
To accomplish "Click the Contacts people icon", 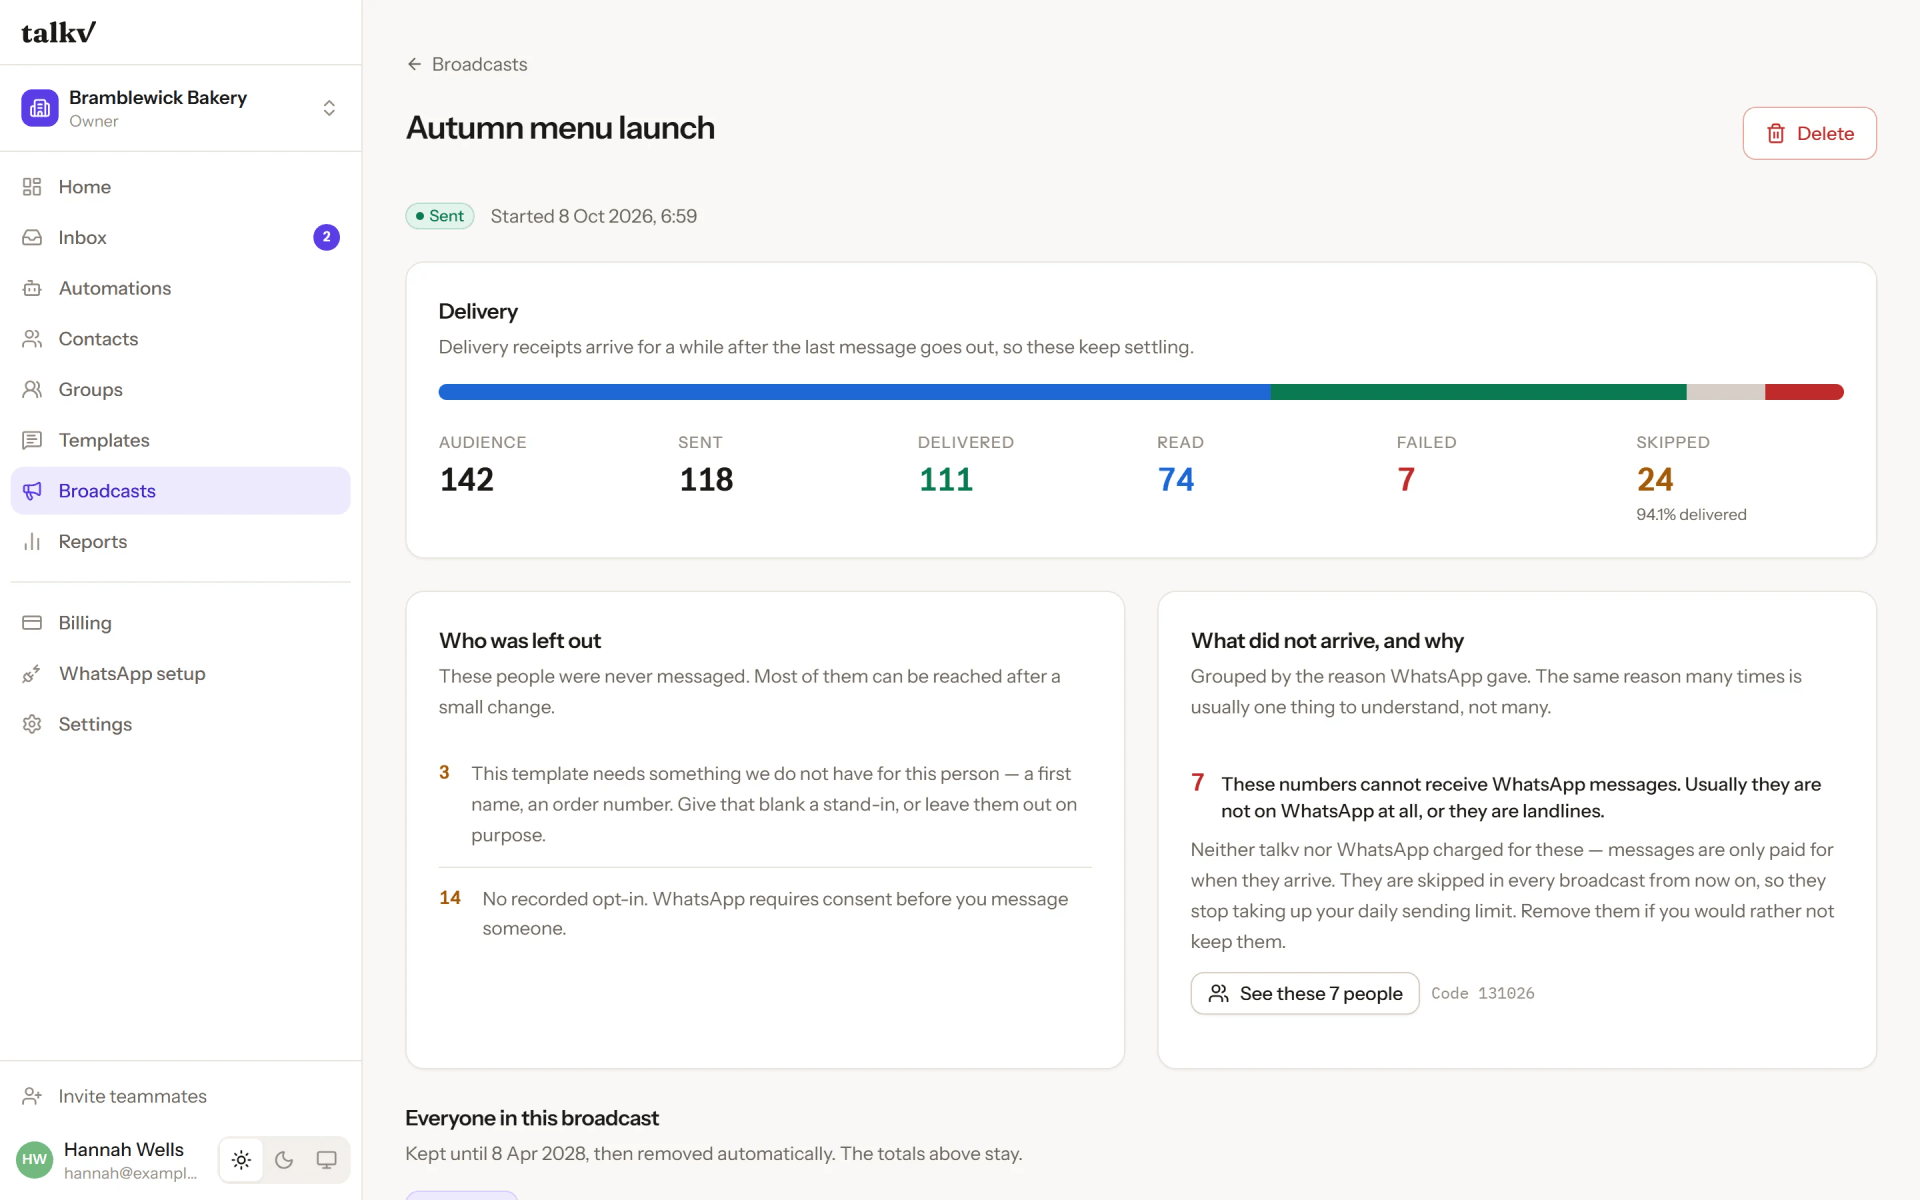I will click(32, 339).
